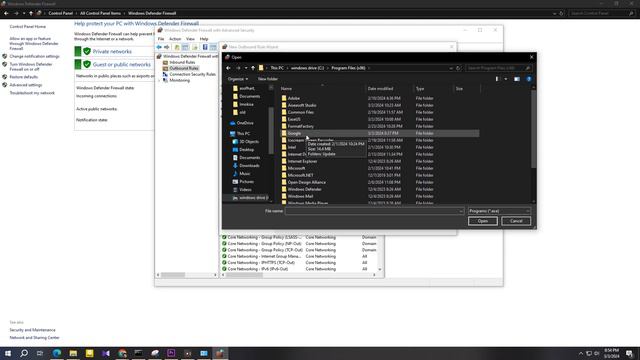
Task: Open the view options dropdown arrow
Action: [506, 79]
